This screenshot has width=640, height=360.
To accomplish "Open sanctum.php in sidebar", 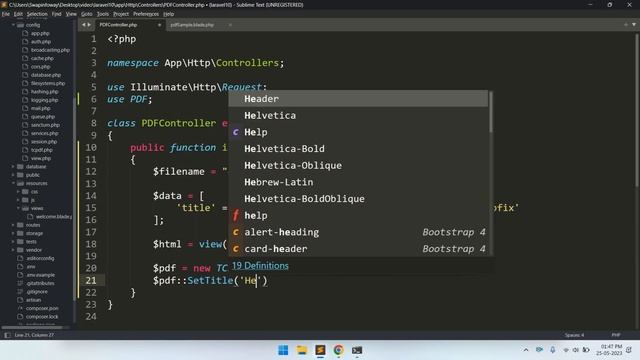I will (x=45, y=125).
